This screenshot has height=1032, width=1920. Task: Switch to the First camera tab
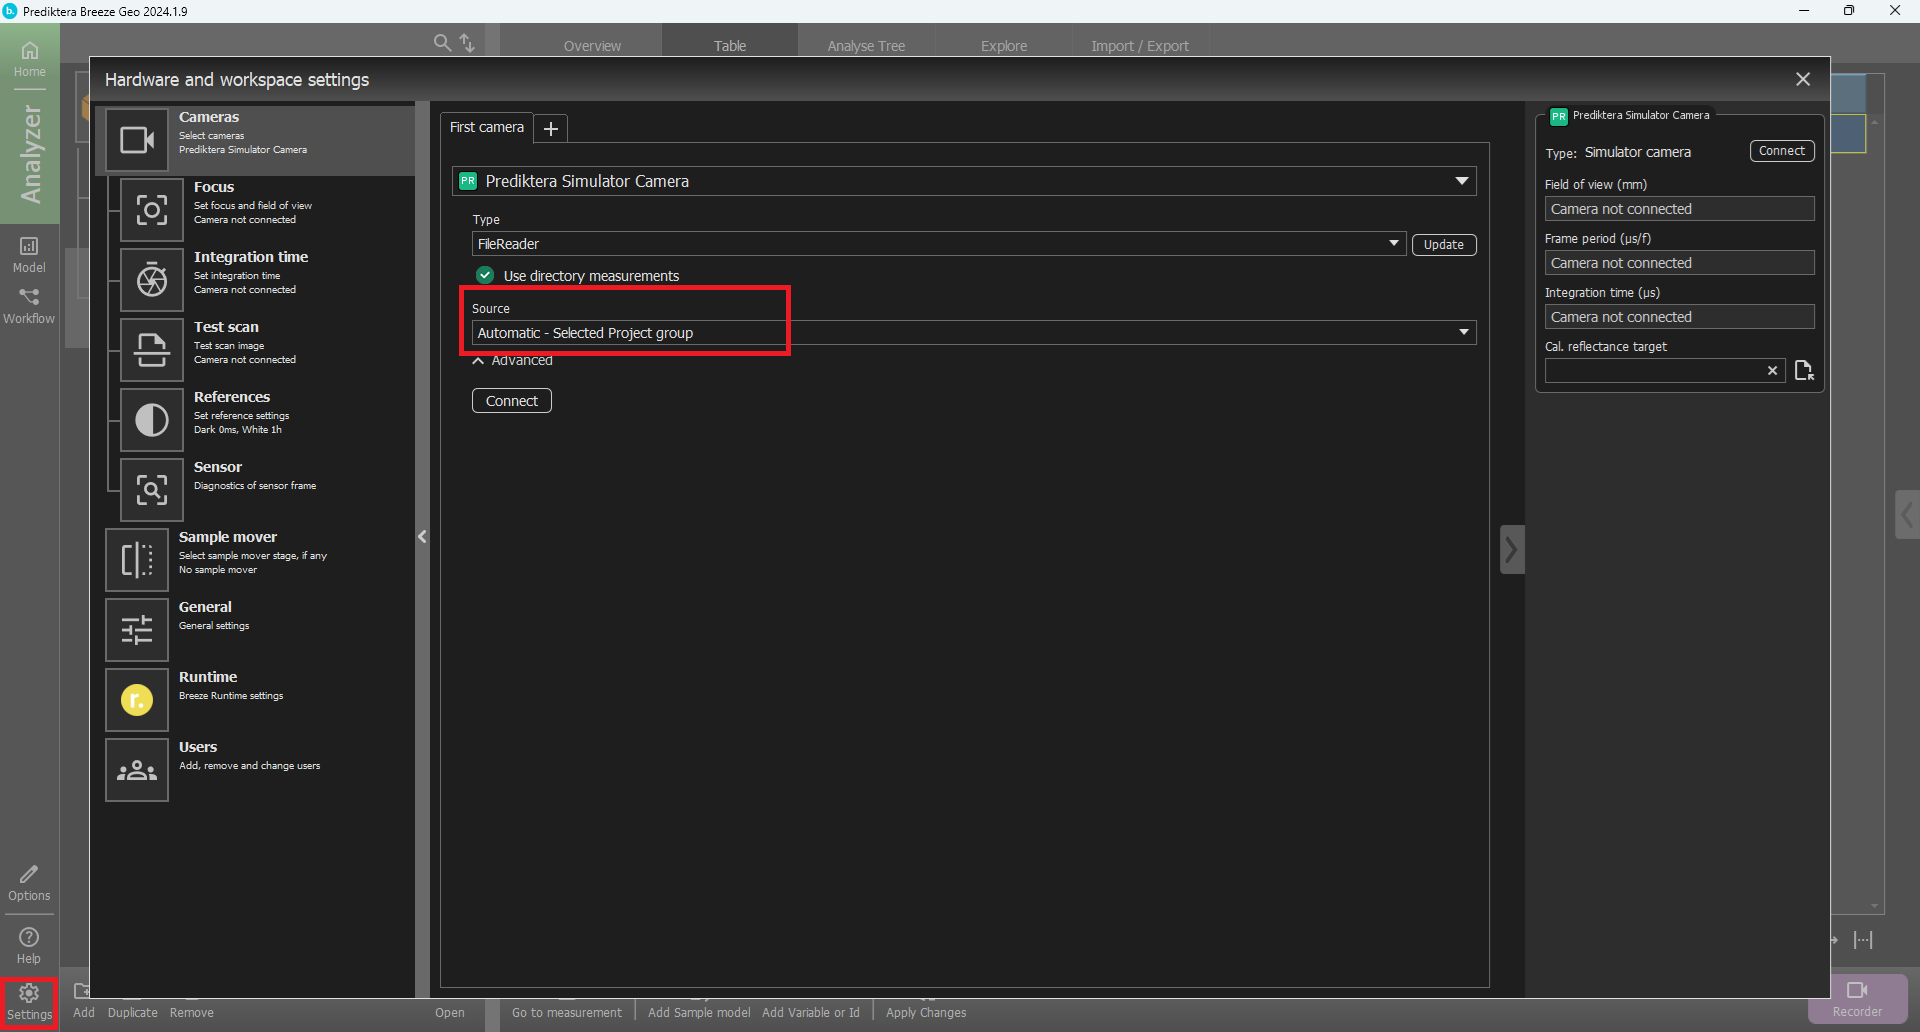487,128
